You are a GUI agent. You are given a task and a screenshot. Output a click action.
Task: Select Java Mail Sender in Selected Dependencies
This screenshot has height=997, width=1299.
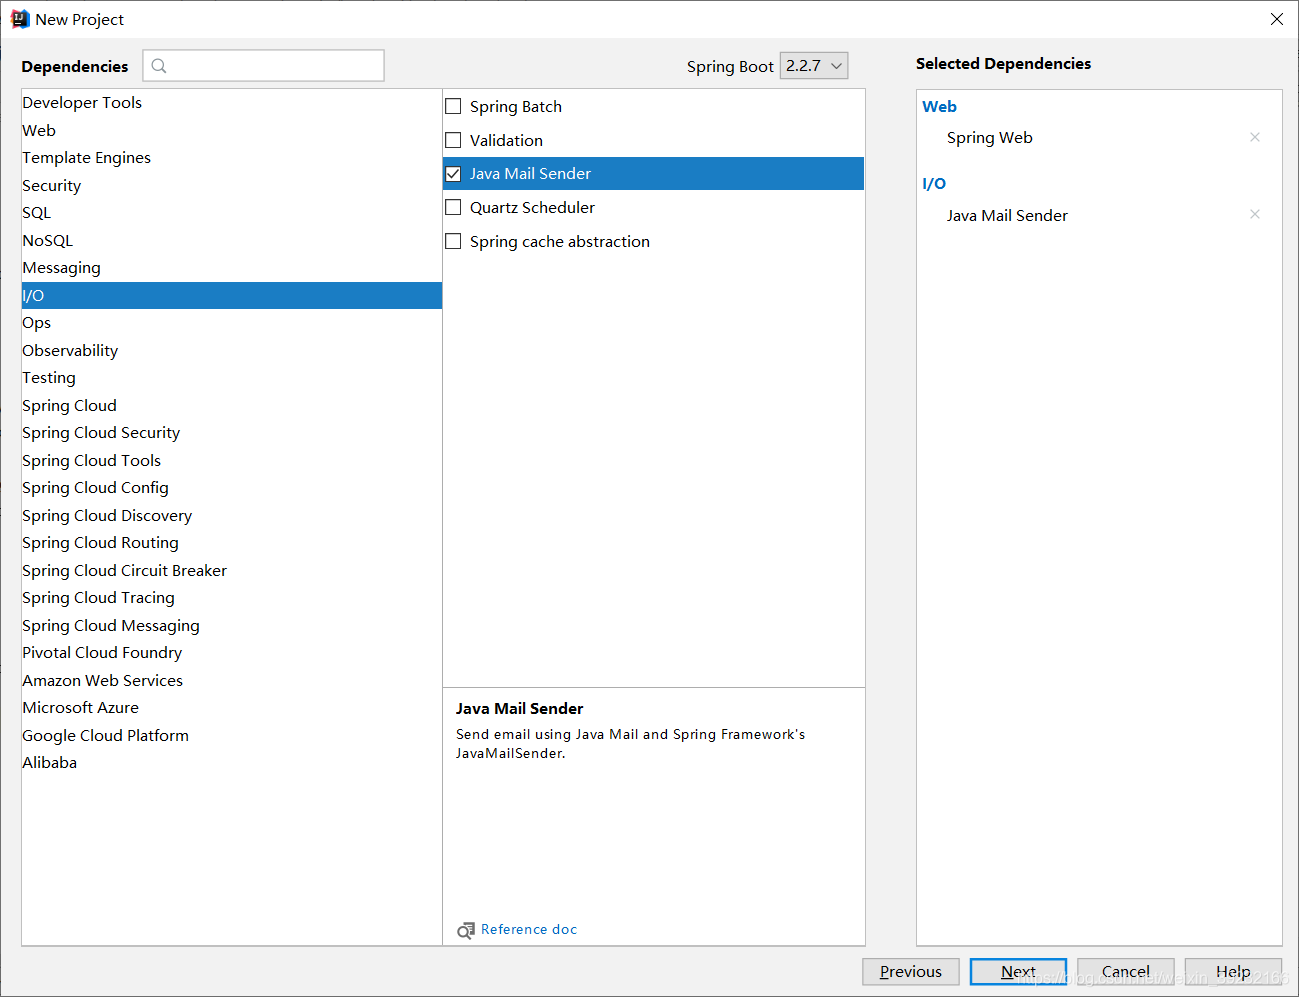[1007, 215]
